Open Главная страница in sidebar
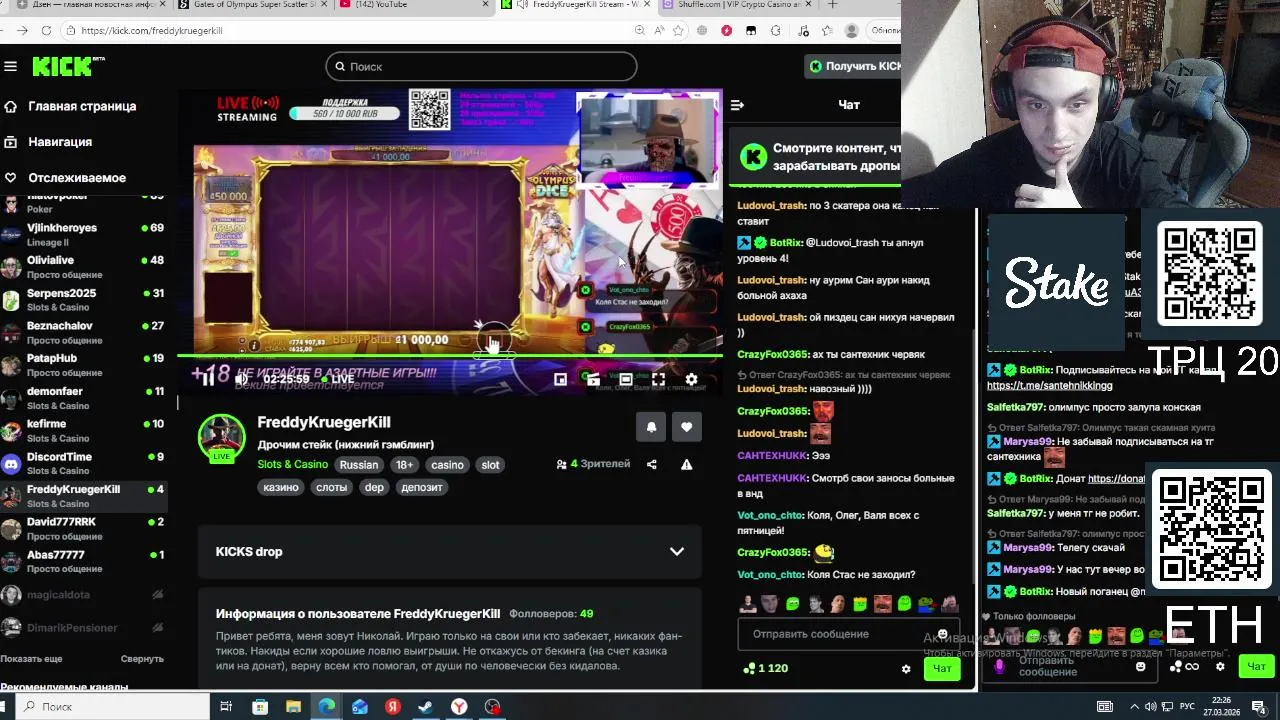Image resolution: width=1280 pixels, height=720 pixels. [82, 106]
